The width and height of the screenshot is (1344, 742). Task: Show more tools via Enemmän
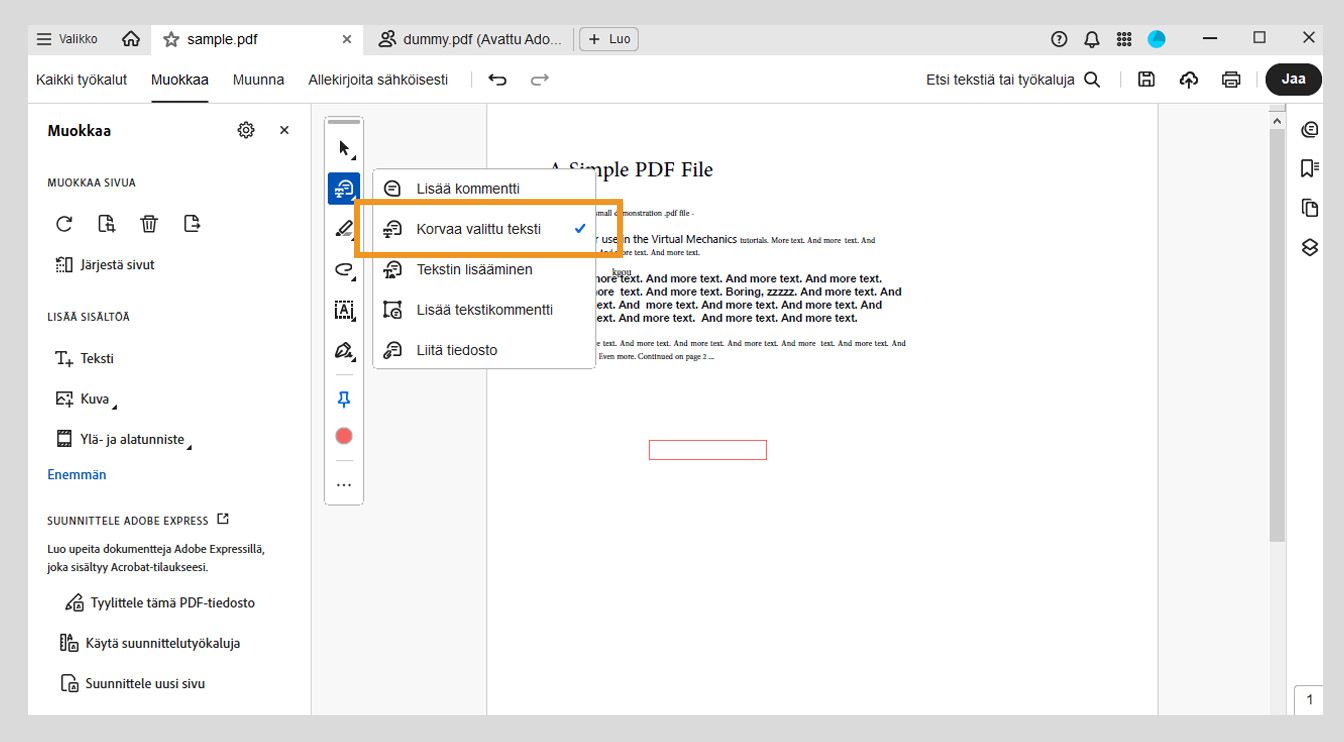[77, 475]
